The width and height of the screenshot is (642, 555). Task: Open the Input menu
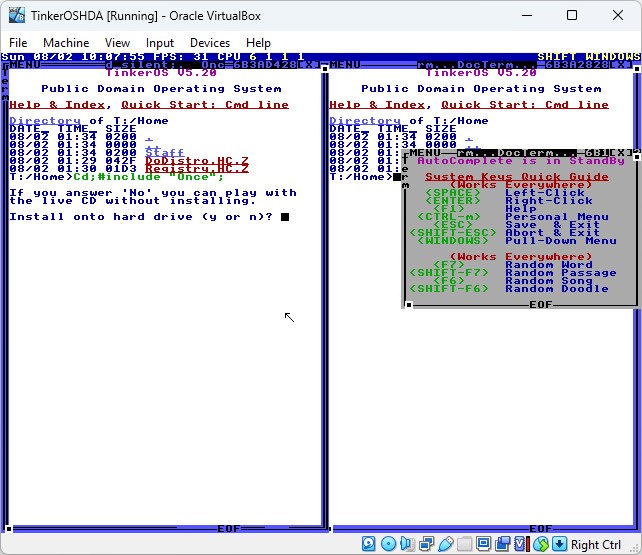(160, 43)
